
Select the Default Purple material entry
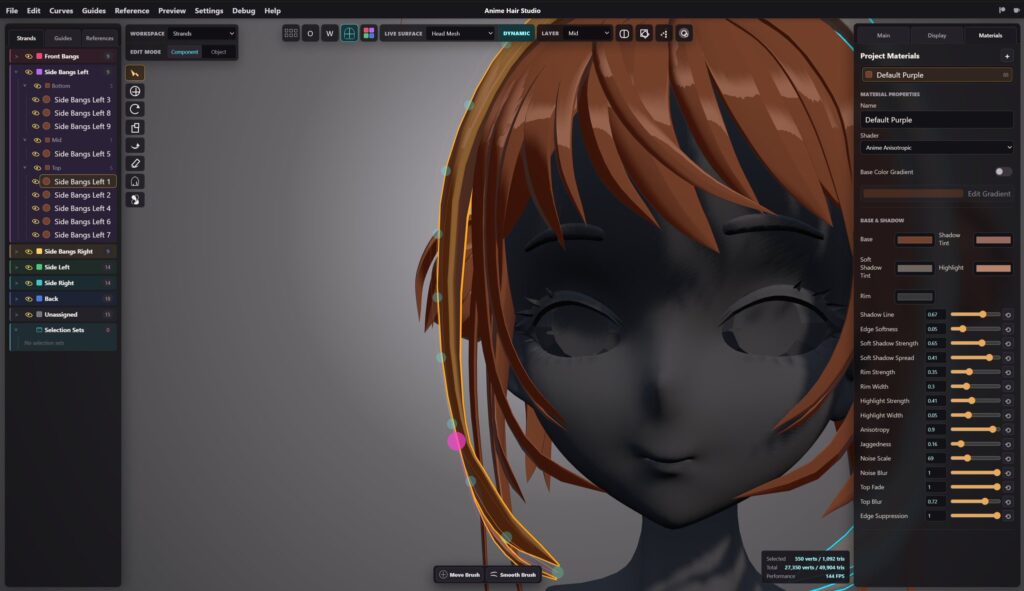[x=936, y=75]
